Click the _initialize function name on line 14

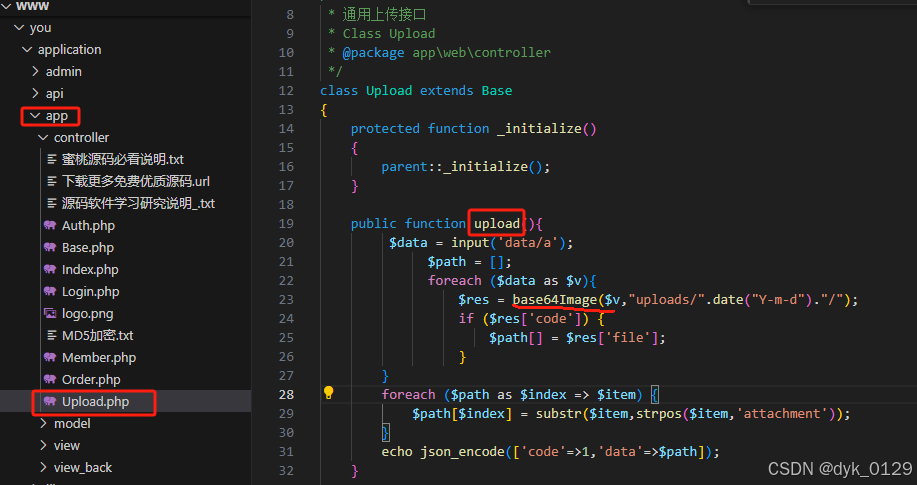pyautogui.click(x=539, y=129)
